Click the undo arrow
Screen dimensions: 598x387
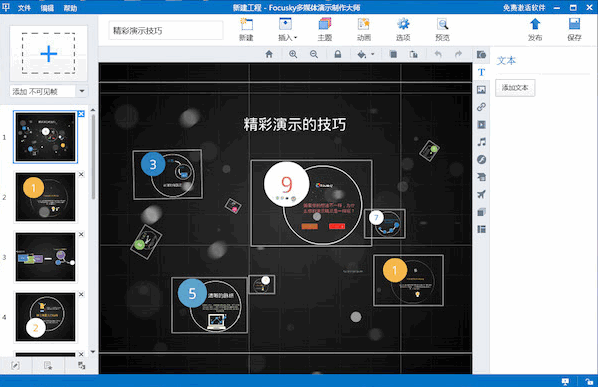coord(438,54)
